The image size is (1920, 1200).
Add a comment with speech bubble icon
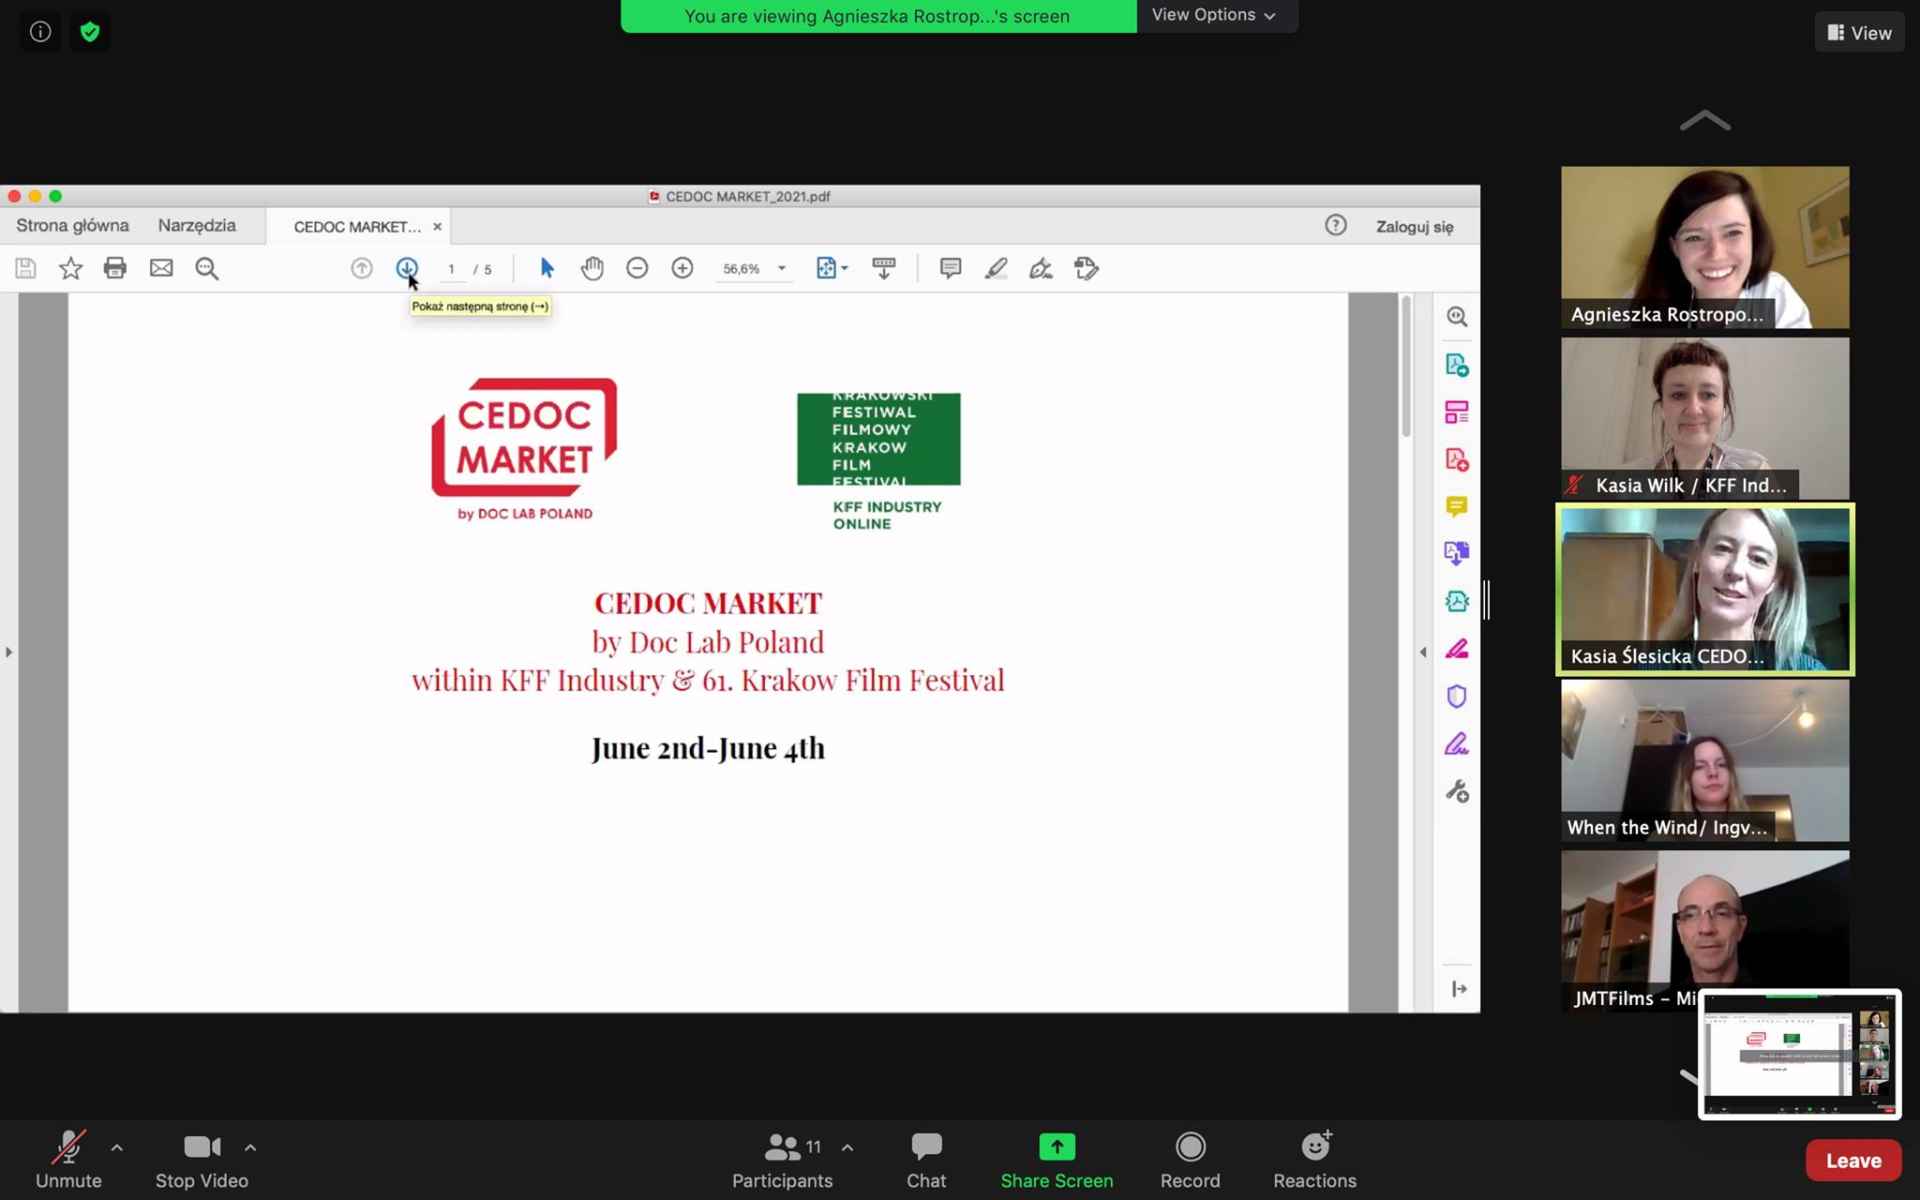[950, 268]
